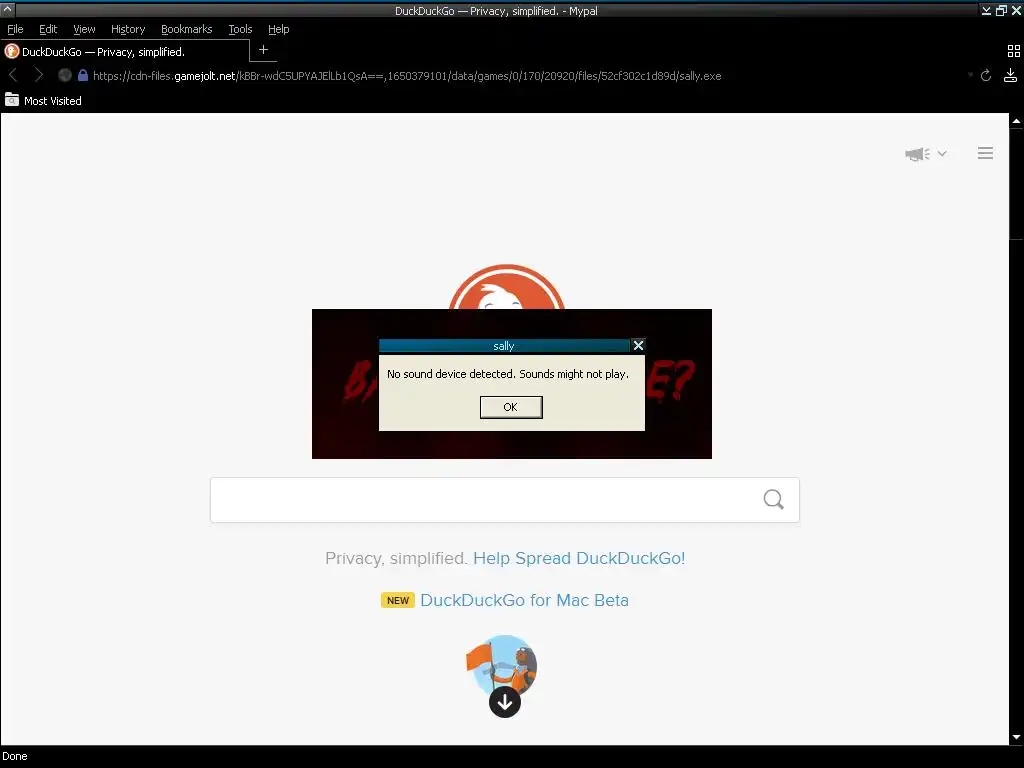Viewport: 1024px width, 768px height.
Task: Reload the page with refresh icon
Action: 986,76
